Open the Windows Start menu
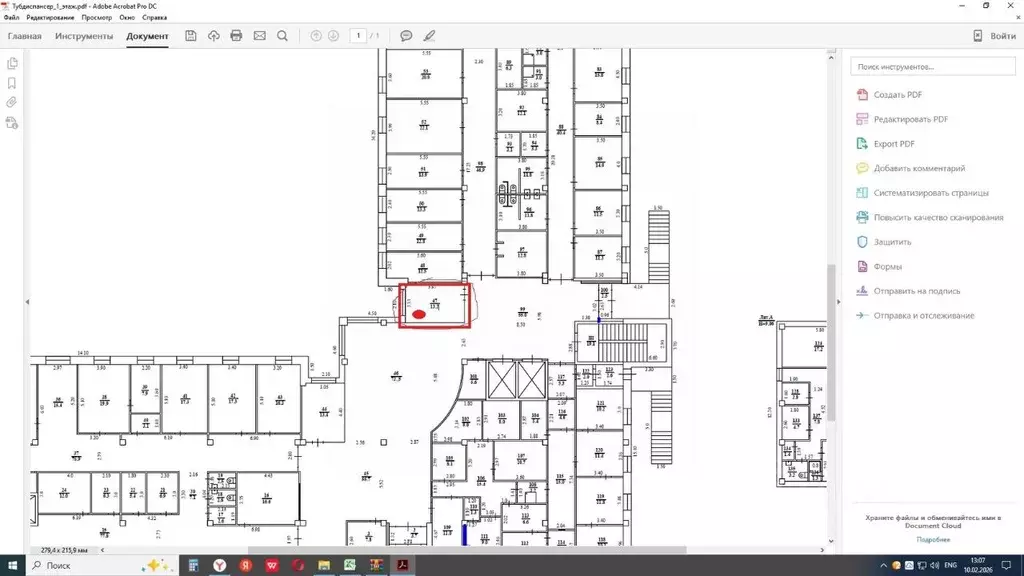Viewport: 1024px width, 576px height. [12, 565]
